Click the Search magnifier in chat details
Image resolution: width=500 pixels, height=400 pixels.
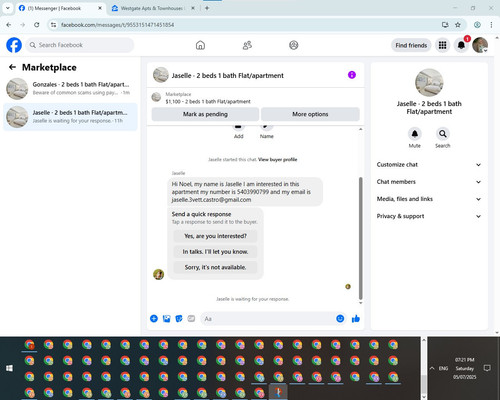tap(442, 134)
